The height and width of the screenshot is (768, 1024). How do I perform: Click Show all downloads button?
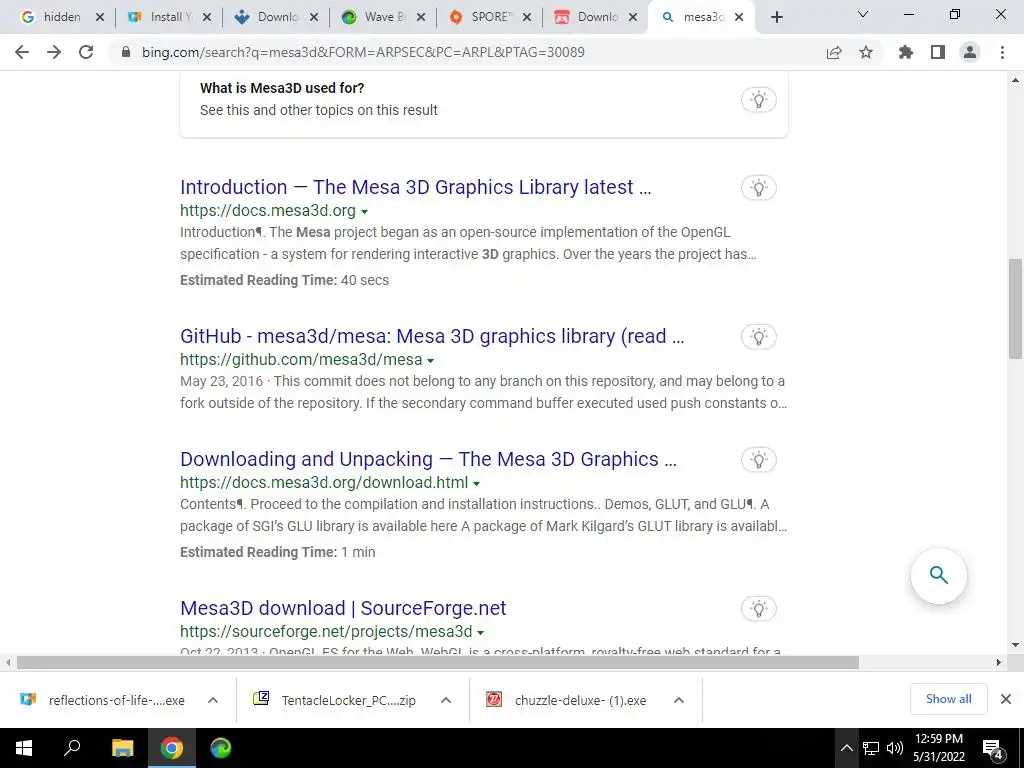(x=948, y=699)
